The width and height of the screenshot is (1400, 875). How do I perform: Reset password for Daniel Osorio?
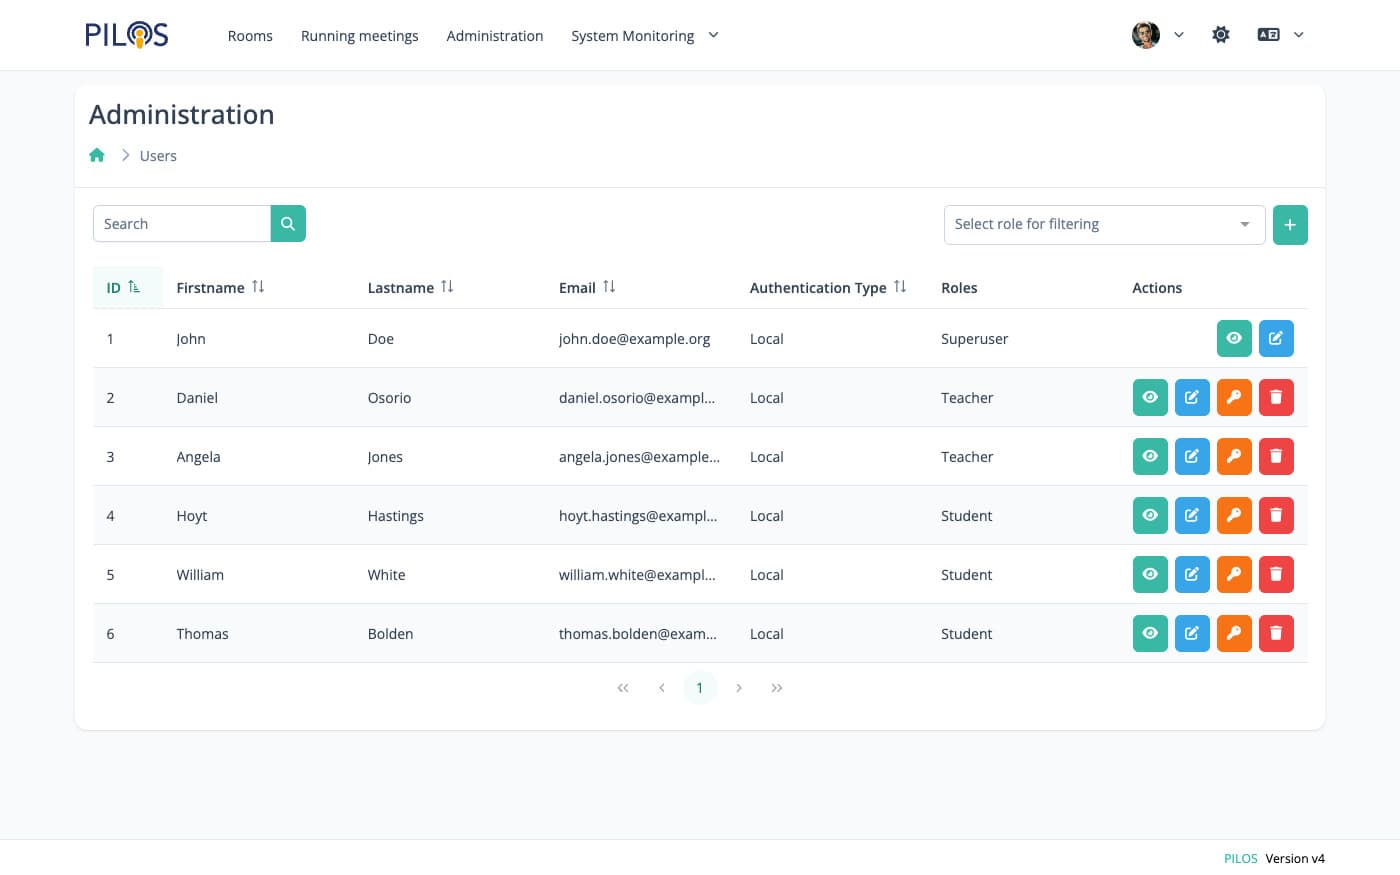point(1234,398)
